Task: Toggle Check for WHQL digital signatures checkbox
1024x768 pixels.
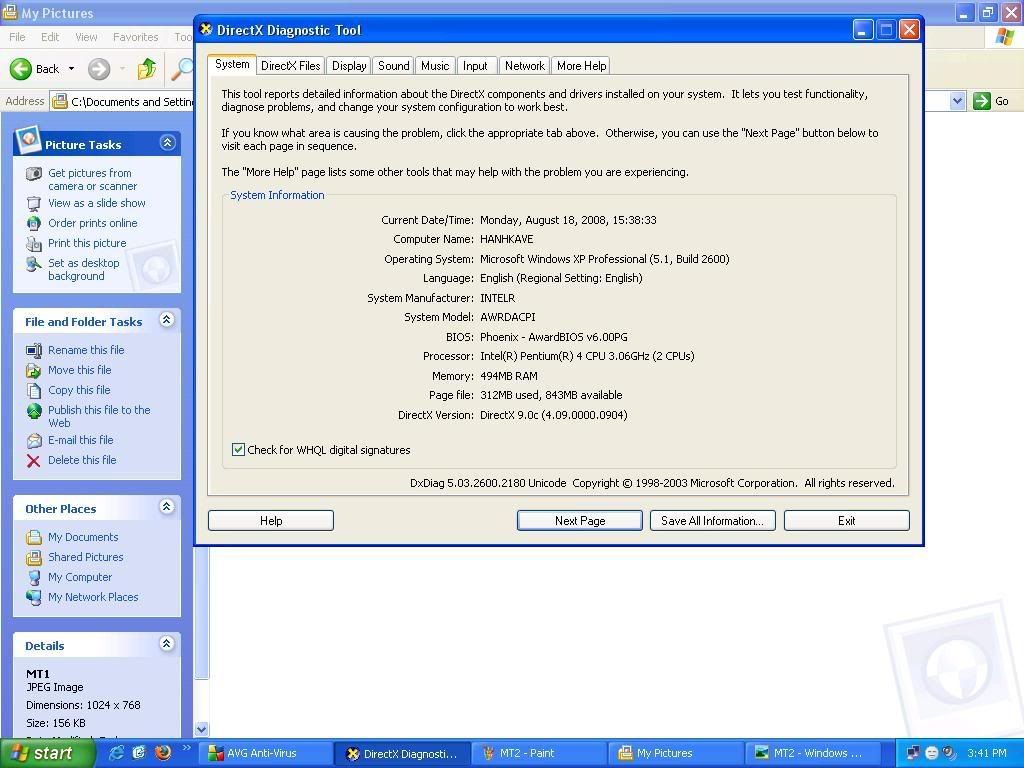Action: point(238,450)
